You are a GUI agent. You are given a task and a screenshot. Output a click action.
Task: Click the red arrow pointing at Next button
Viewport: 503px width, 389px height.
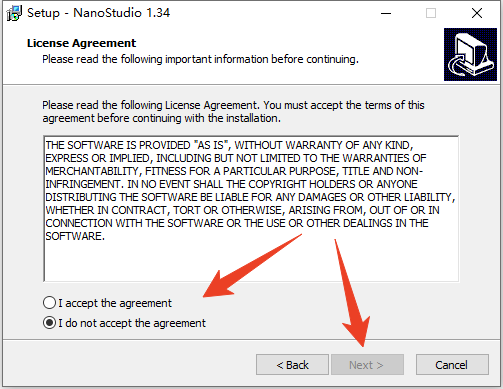(353, 293)
